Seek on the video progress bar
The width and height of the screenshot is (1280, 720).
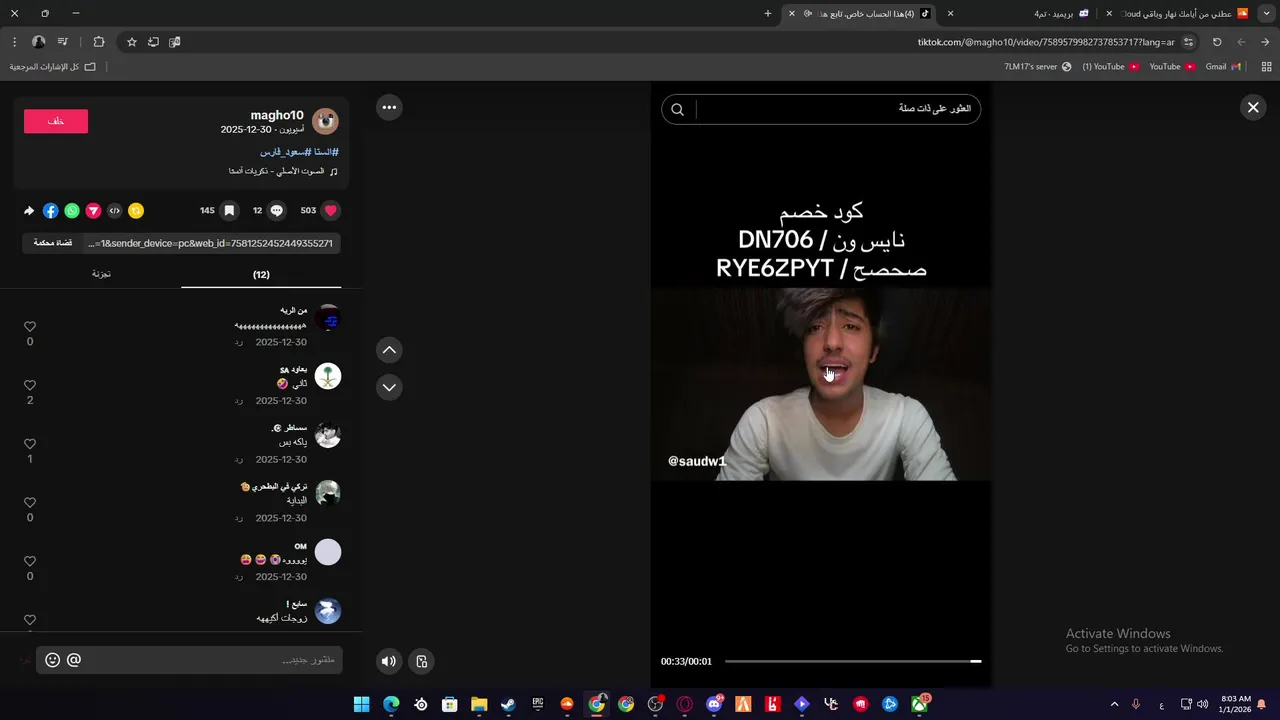[x=852, y=661]
